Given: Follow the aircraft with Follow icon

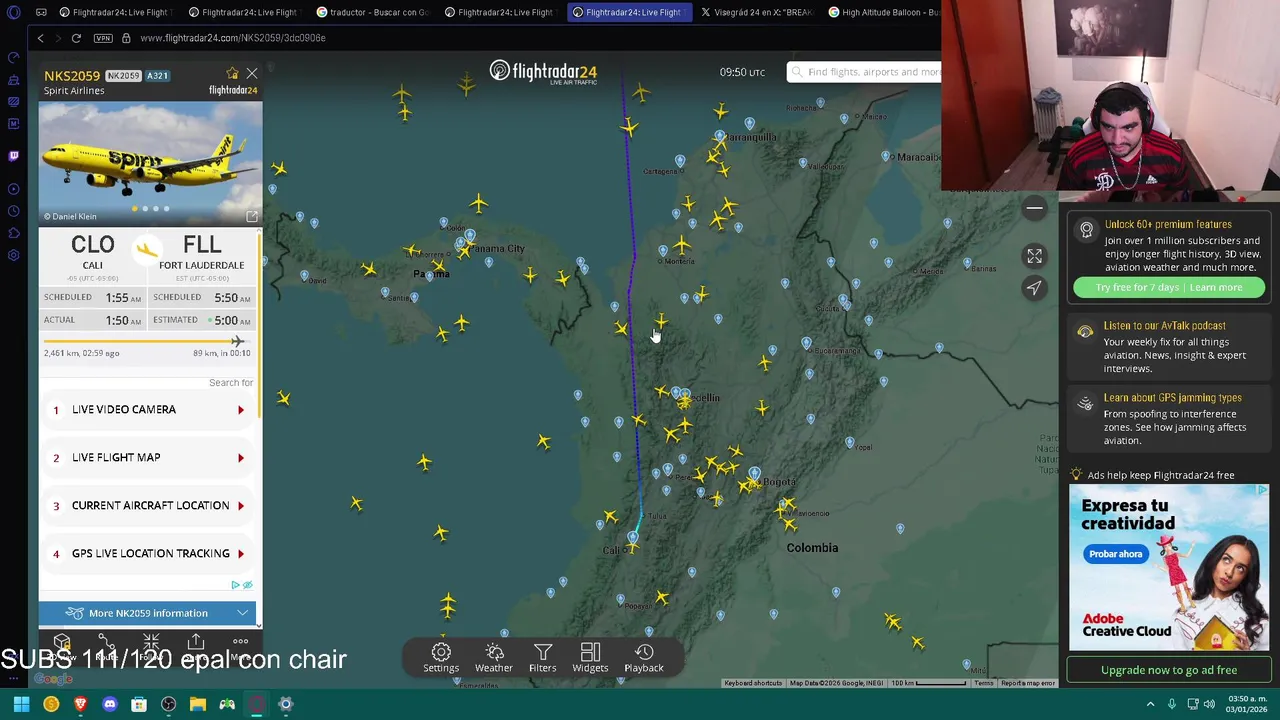Looking at the screenshot, I should [x=151, y=645].
